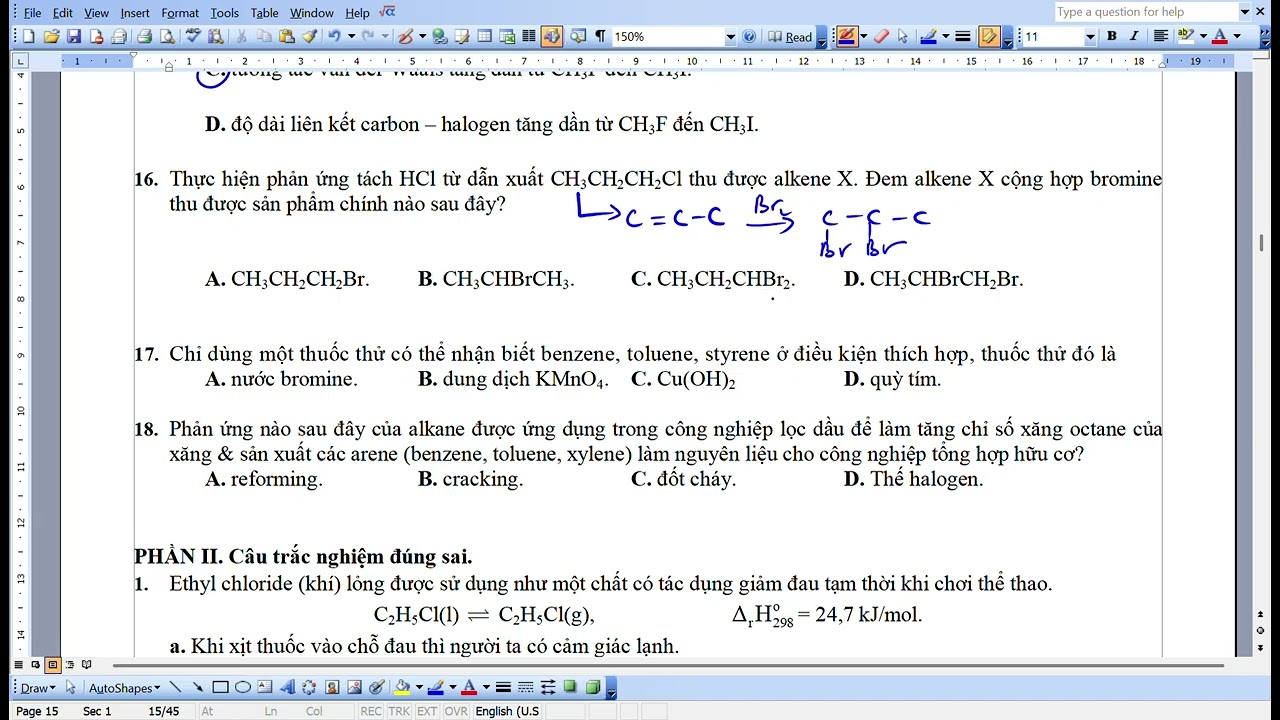Insert a Text Box
This screenshot has height=720, width=1280.
point(265,688)
